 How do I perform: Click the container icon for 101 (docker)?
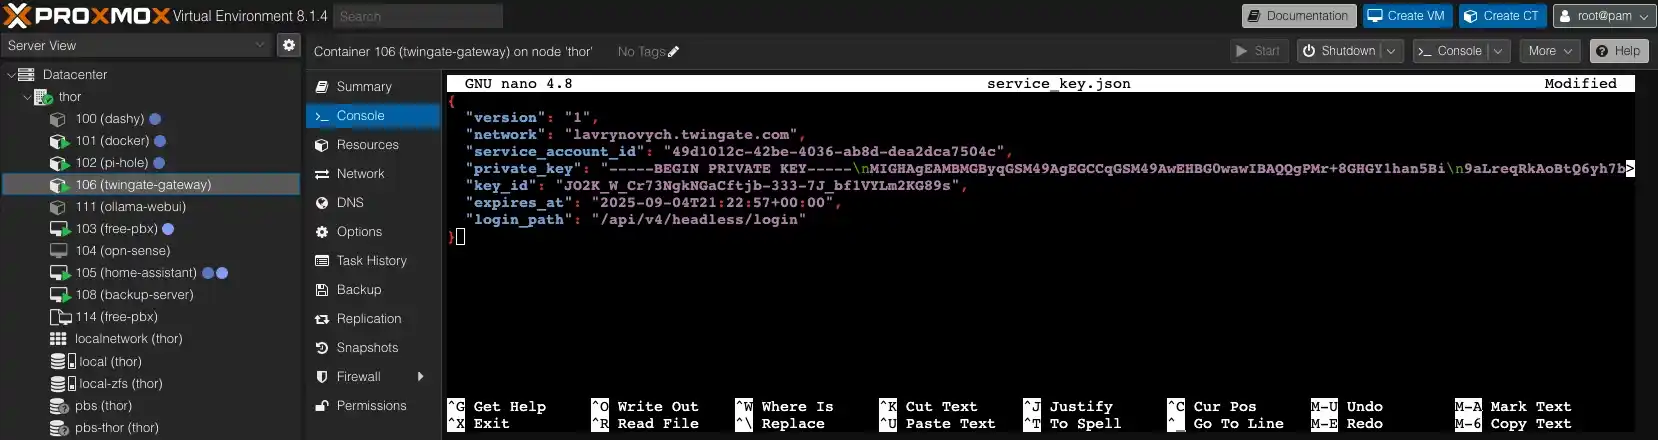(59, 141)
